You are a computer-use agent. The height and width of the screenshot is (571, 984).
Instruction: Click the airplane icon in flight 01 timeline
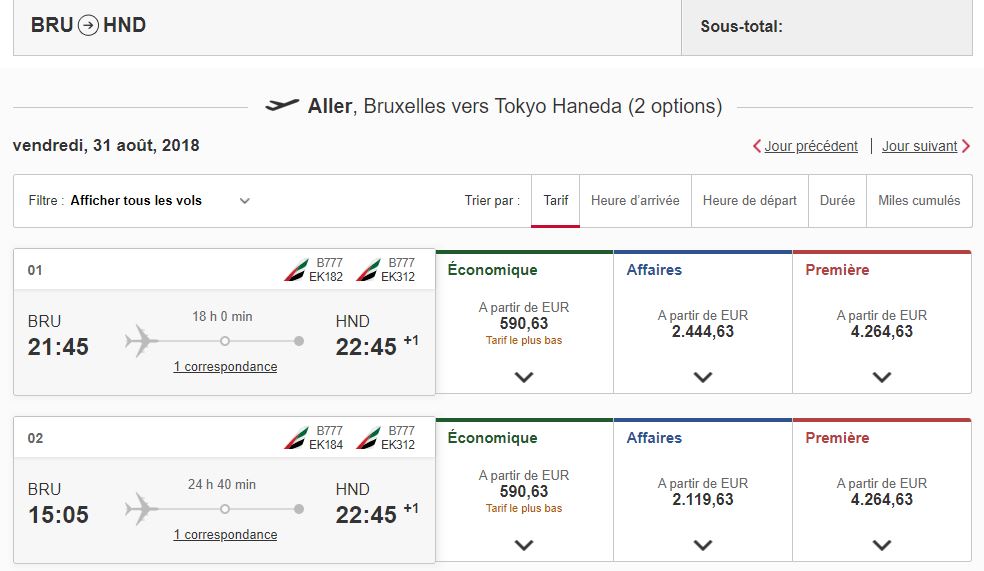click(x=141, y=341)
